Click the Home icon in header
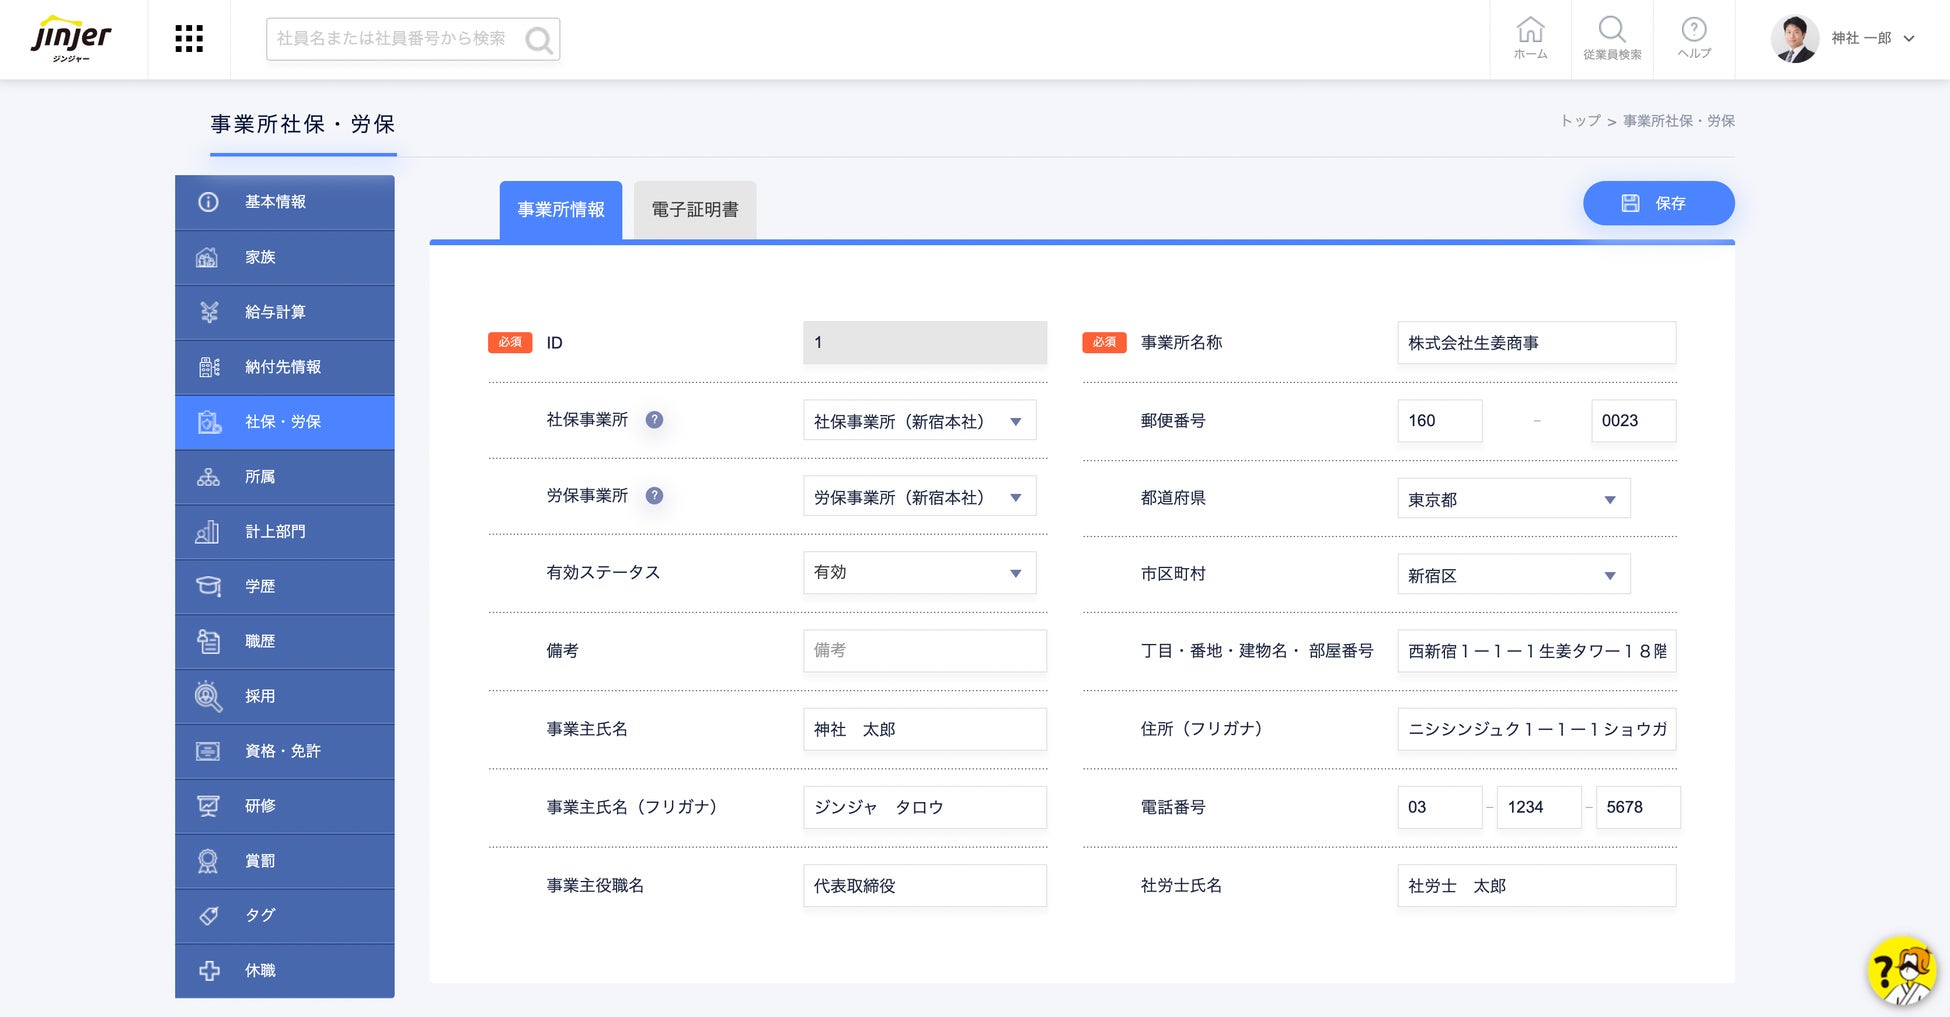 (x=1530, y=38)
